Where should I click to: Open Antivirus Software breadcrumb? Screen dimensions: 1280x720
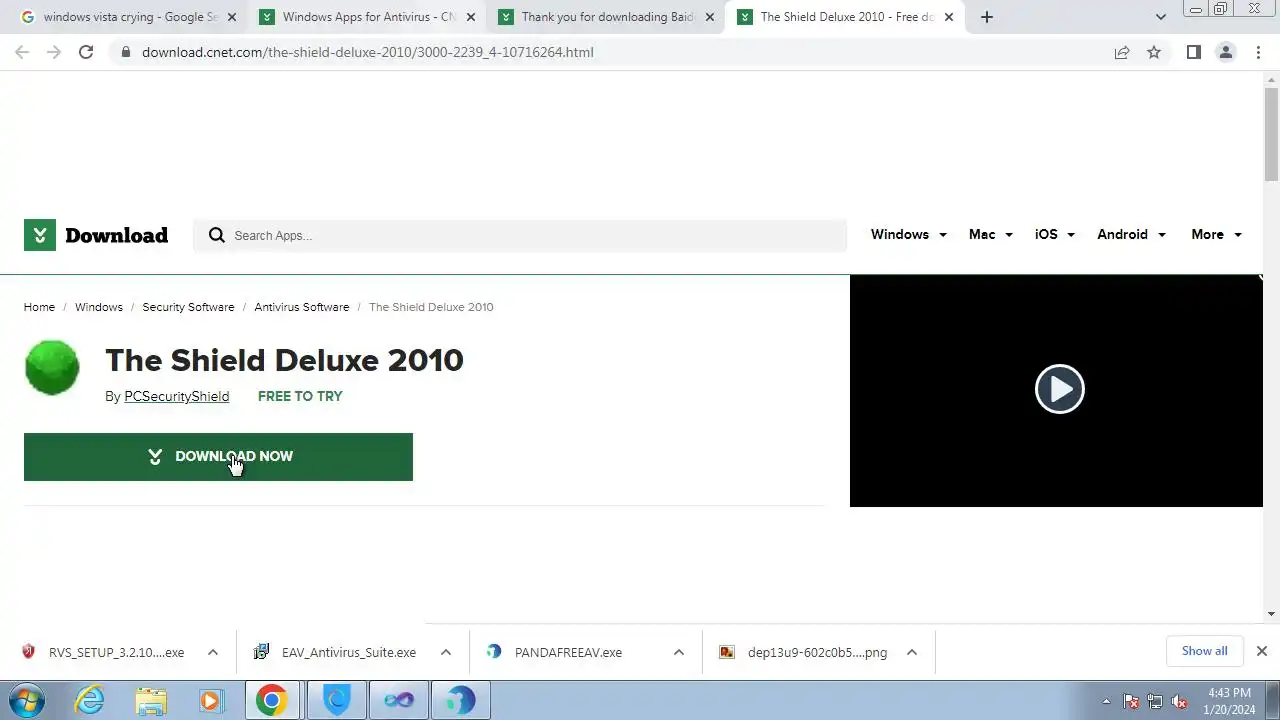301,307
